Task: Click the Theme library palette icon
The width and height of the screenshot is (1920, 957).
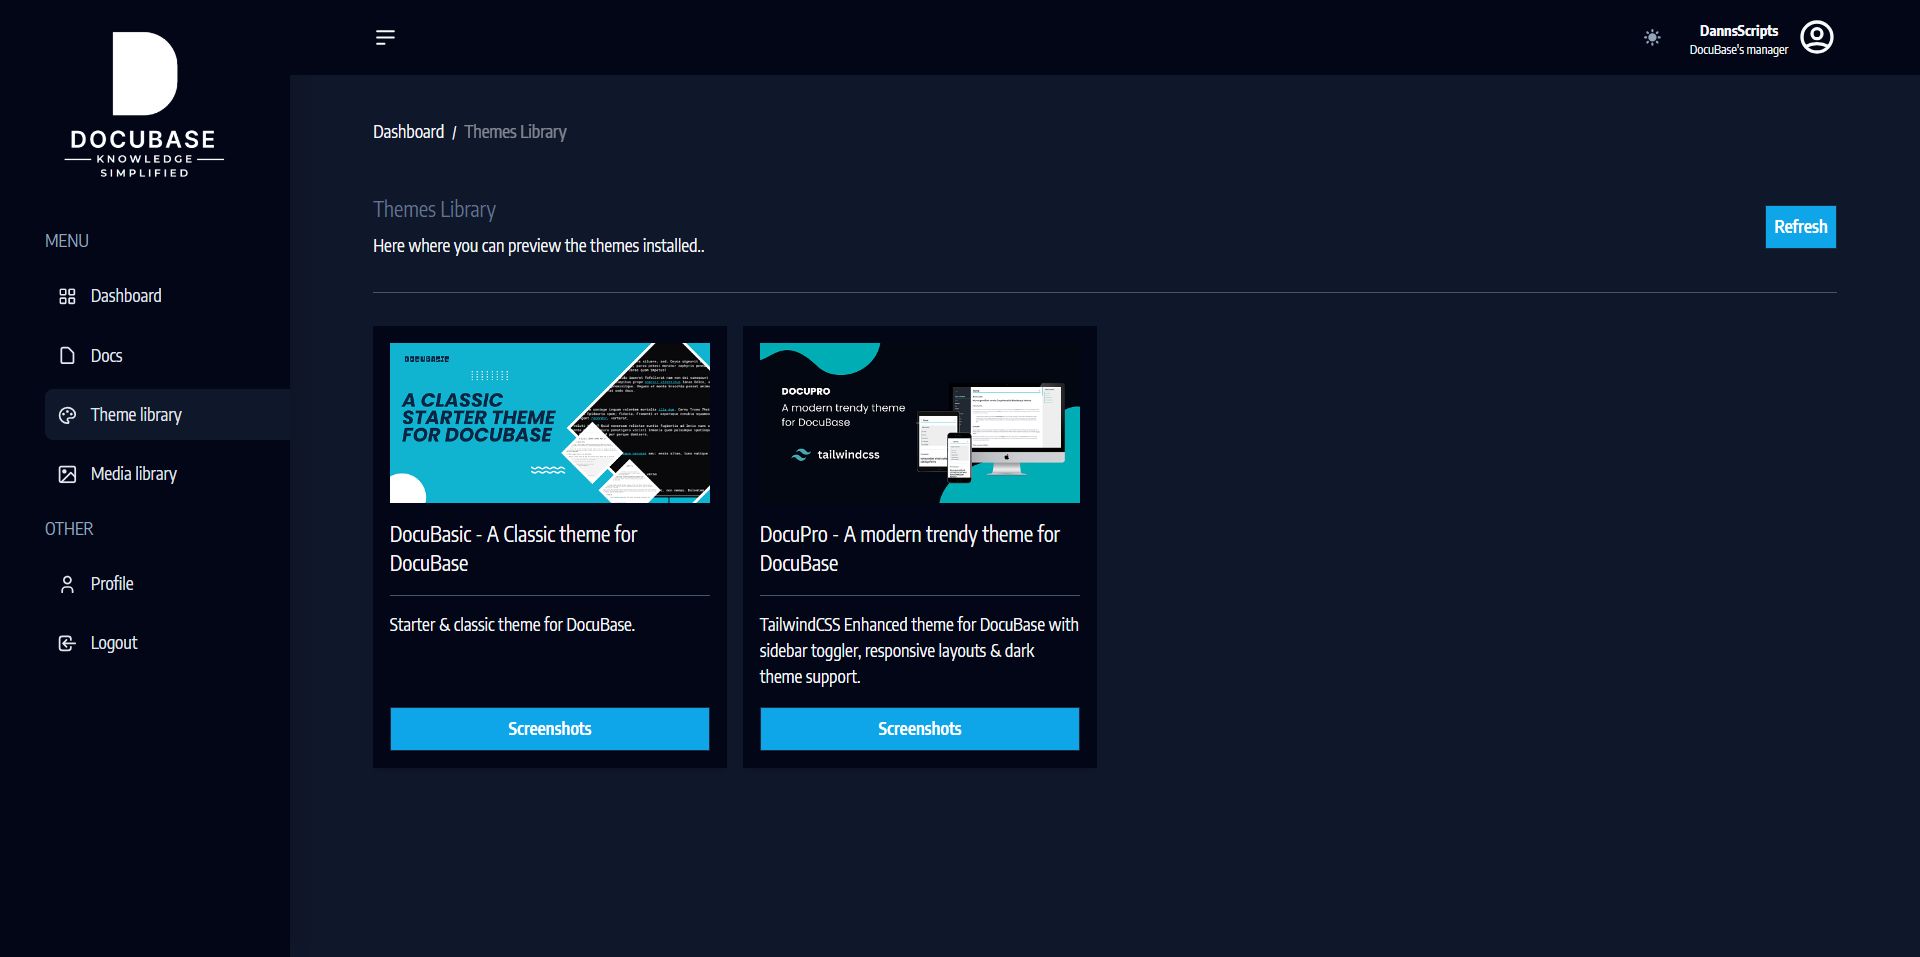Action: pyautogui.click(x=67, y=415)
